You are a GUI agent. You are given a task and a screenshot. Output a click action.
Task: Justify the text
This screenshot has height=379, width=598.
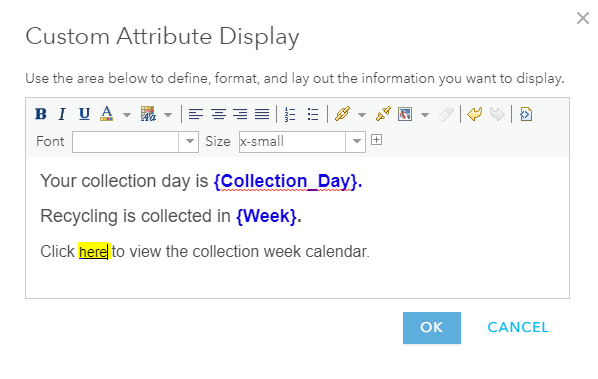[262, 114]
